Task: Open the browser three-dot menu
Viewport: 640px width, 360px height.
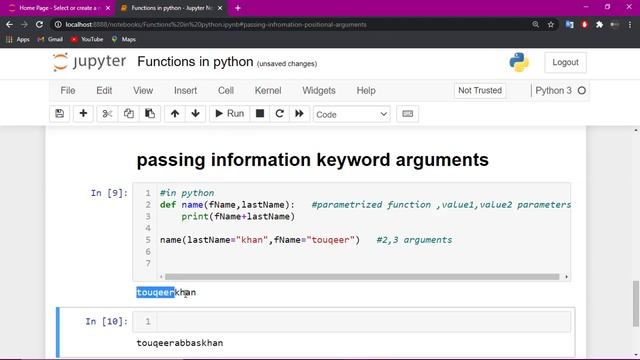Action: [x=630, y=24]
